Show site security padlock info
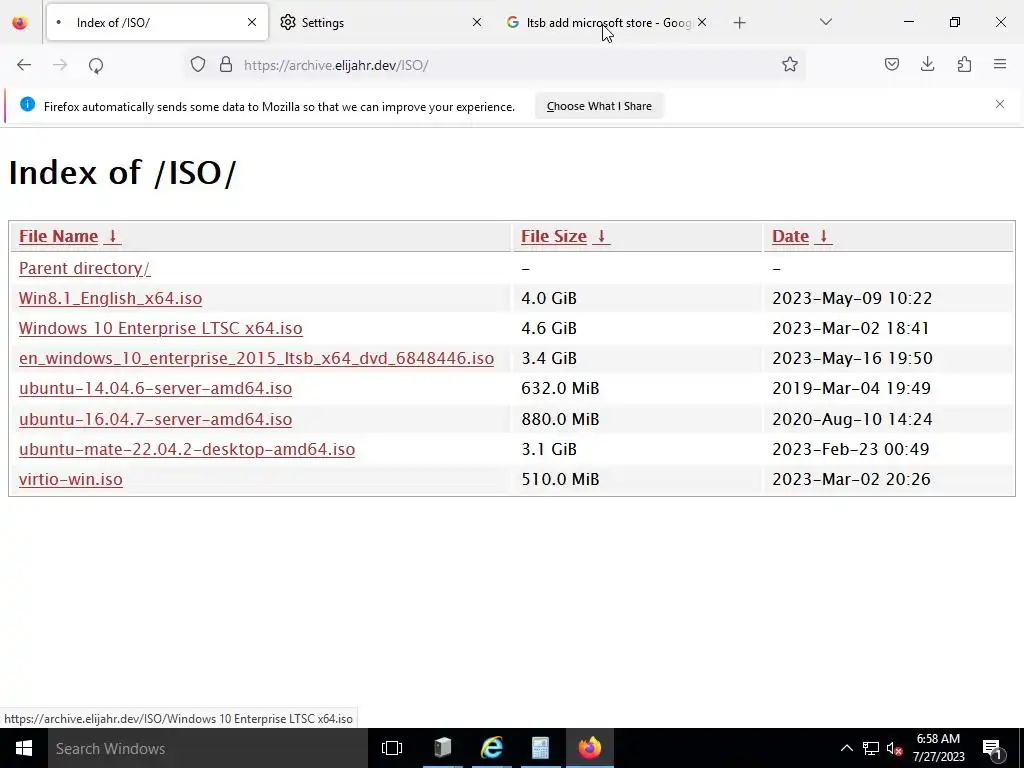 (226, 65)
